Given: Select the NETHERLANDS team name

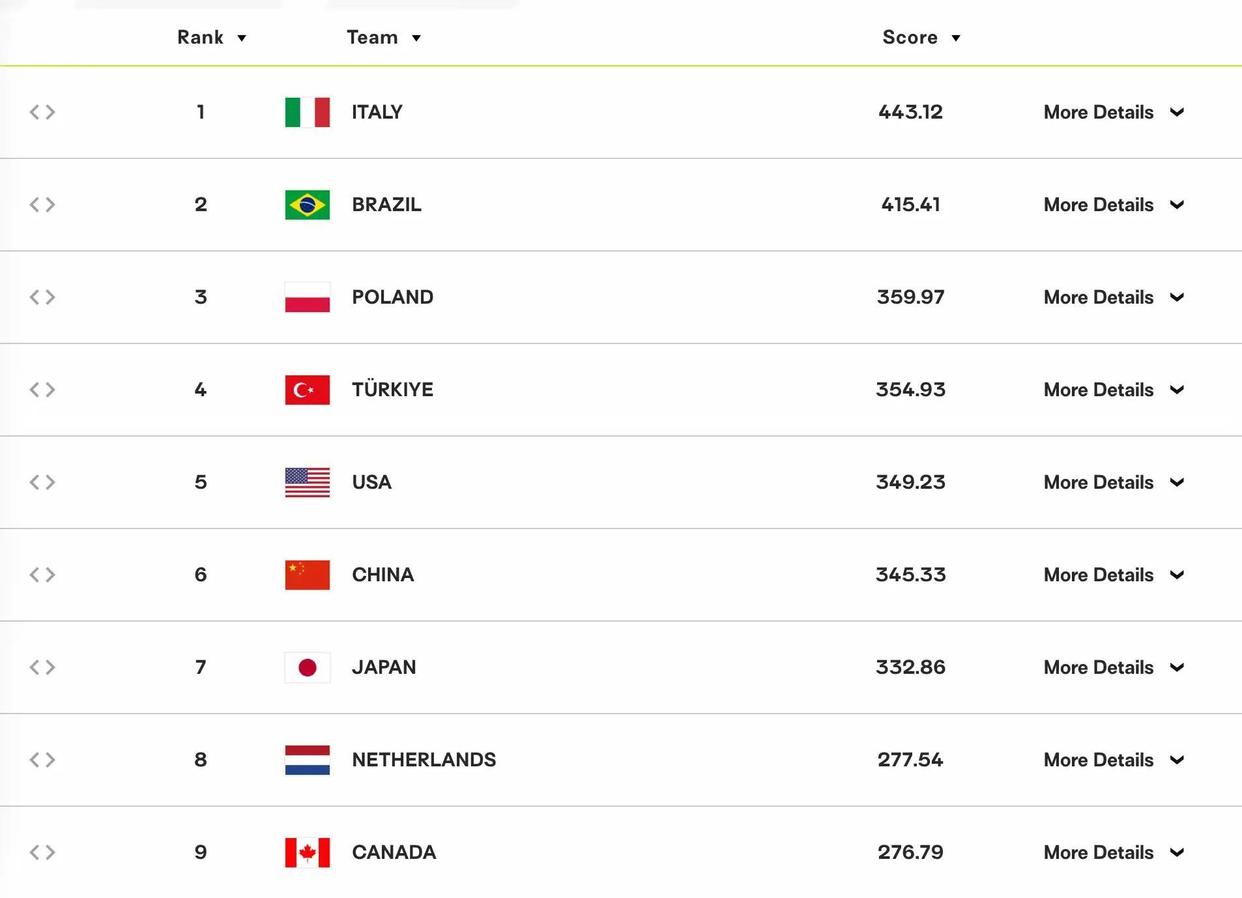Looking at the screenshot, I should tap(424, 760).
